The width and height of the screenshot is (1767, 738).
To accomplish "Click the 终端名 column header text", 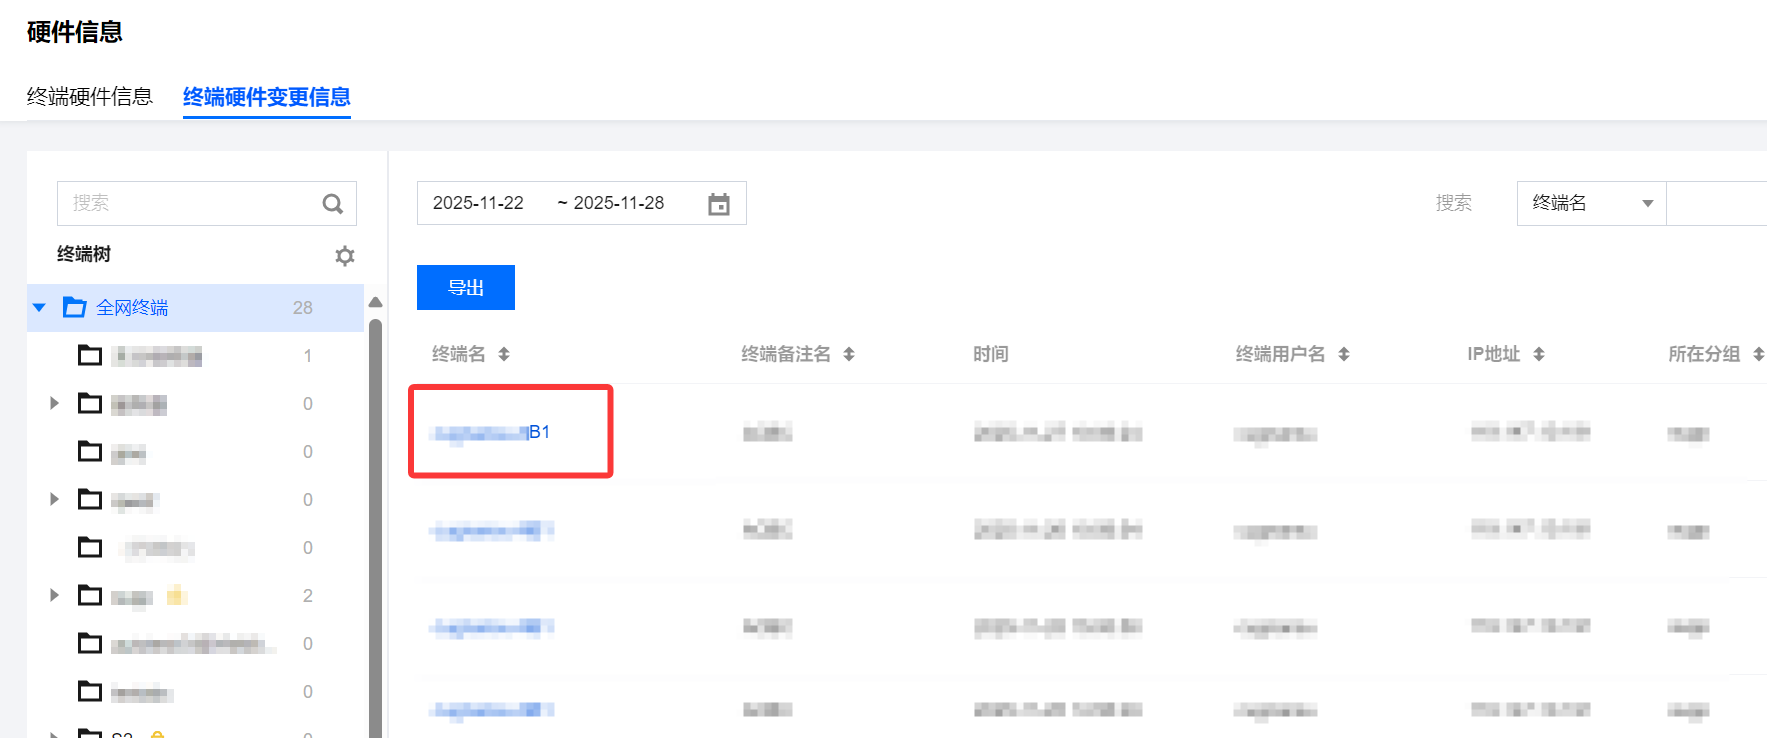I will point(459,354).
